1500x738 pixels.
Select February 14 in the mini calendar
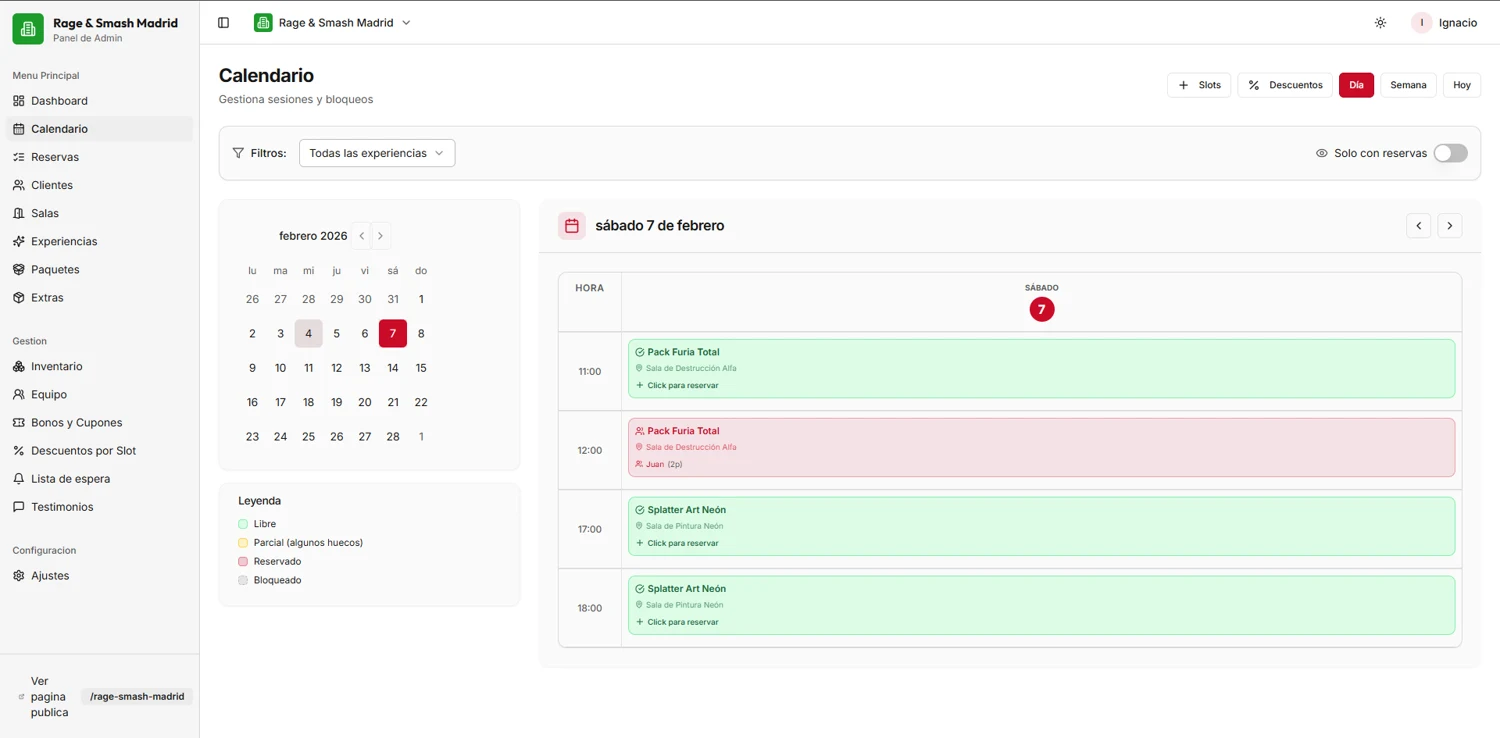393,368
